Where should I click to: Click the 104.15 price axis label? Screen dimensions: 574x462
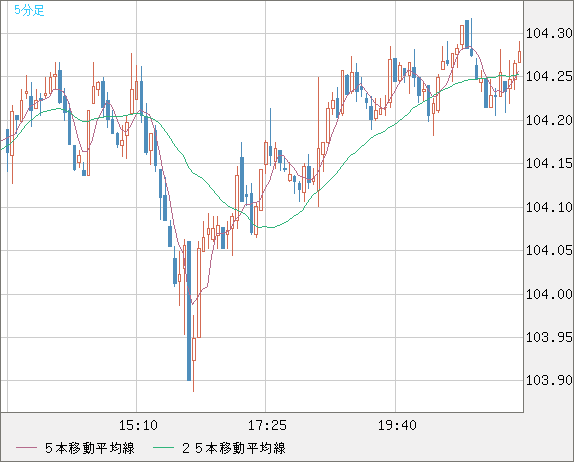tap(549, 163)
